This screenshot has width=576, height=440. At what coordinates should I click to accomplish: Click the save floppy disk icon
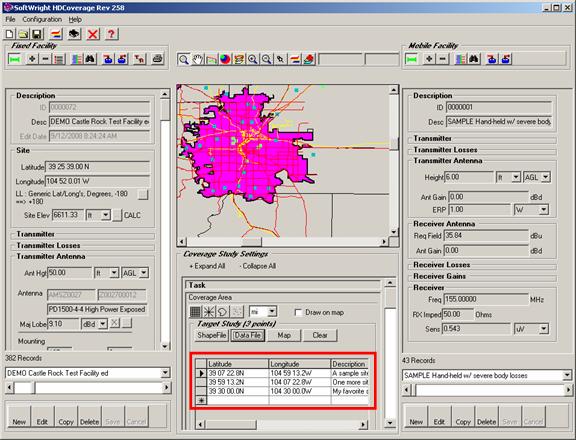tap(37, 34)
